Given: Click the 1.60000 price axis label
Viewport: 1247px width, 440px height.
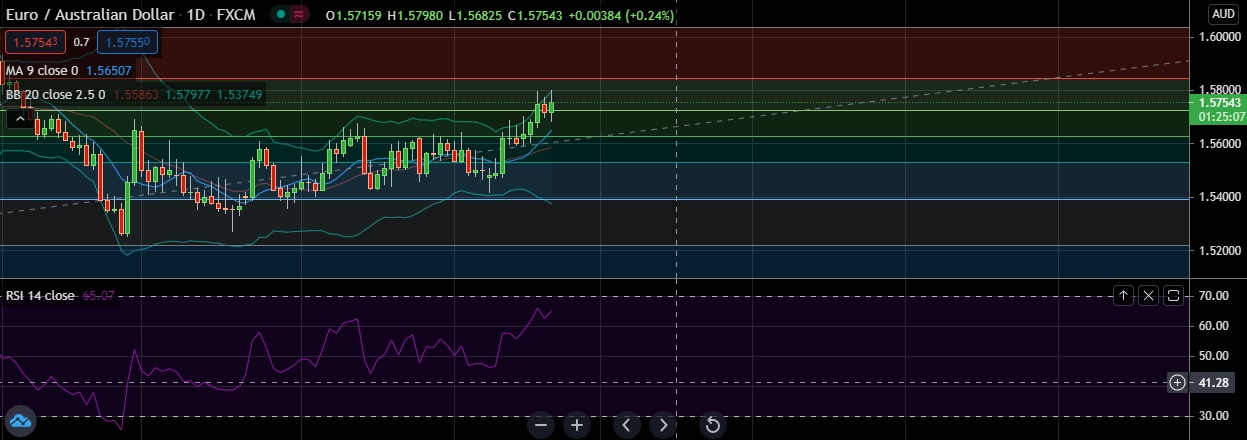Looking at the screenshot, I should (x=1219, y=37).
